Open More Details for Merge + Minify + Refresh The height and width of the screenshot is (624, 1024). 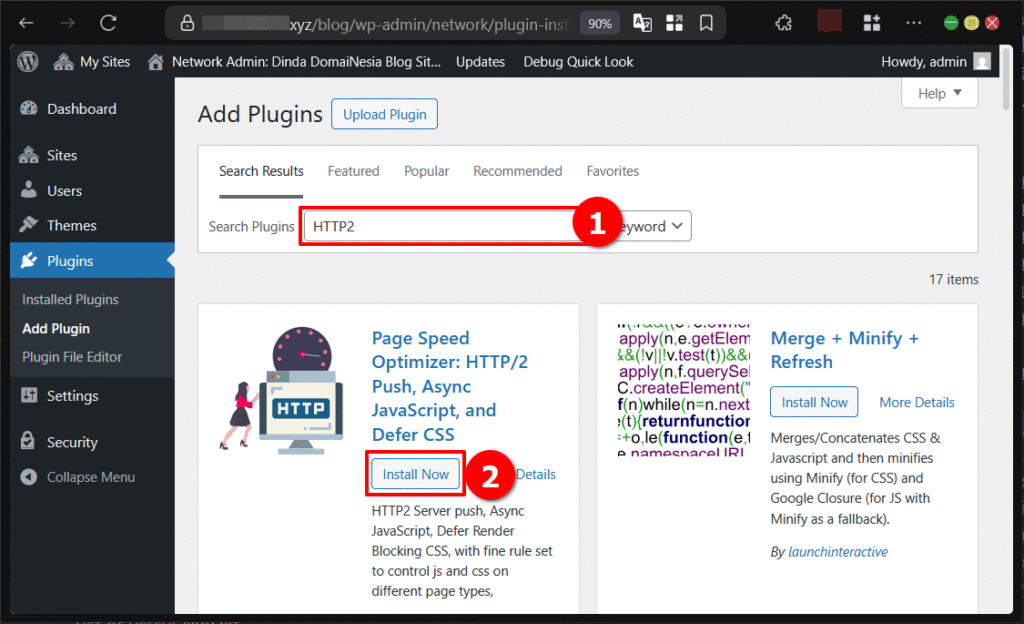916,401
